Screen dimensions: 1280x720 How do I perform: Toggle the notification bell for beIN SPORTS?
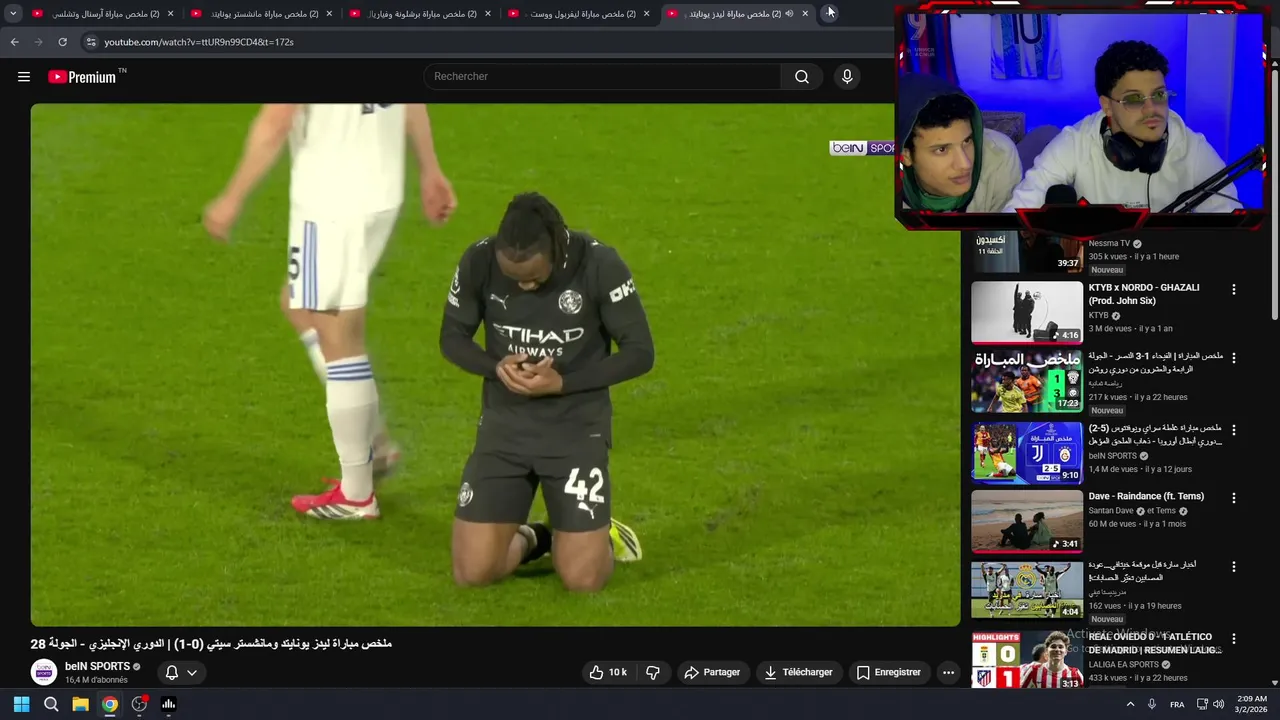coord(172,673)
